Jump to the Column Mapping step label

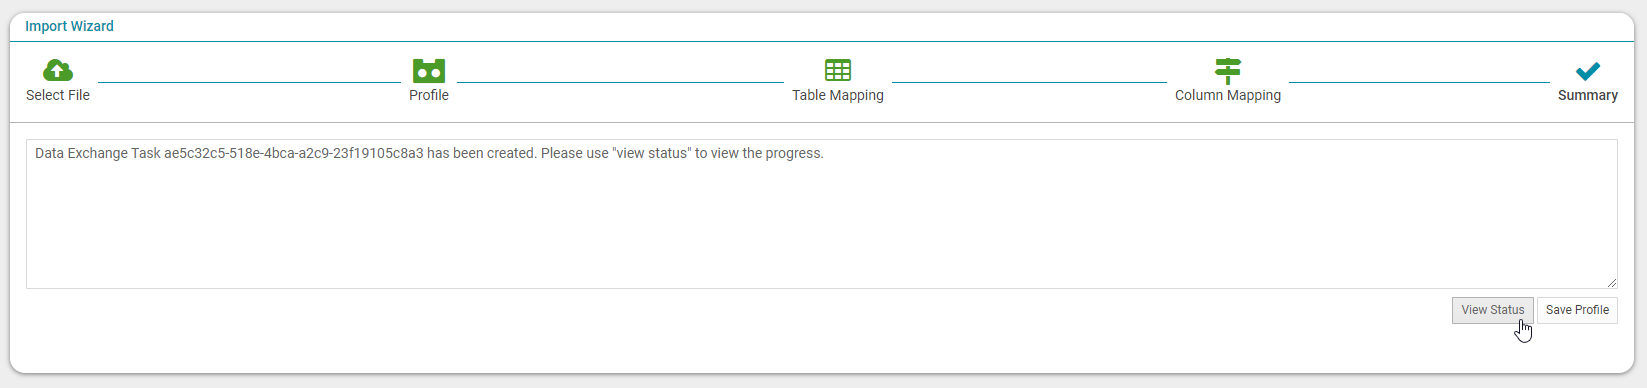(1228, 95)
